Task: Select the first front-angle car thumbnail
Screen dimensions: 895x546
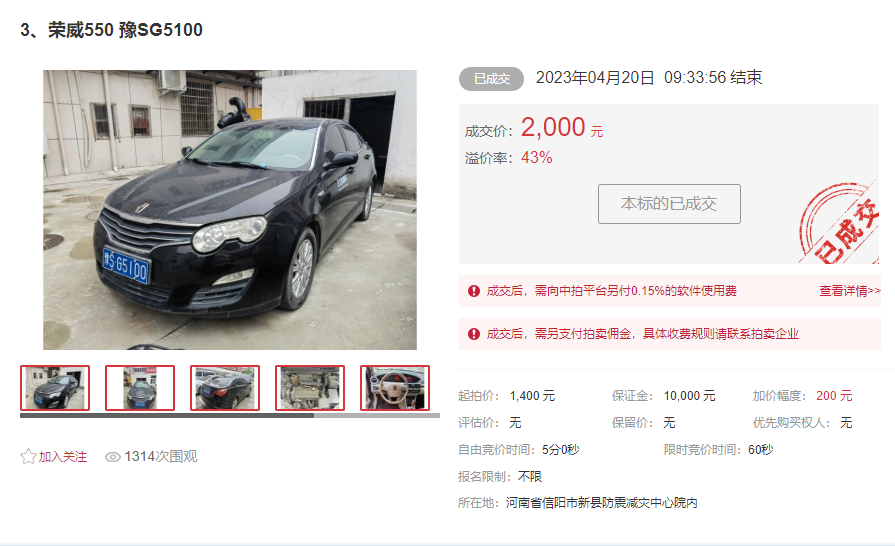Action: (55, 388)
